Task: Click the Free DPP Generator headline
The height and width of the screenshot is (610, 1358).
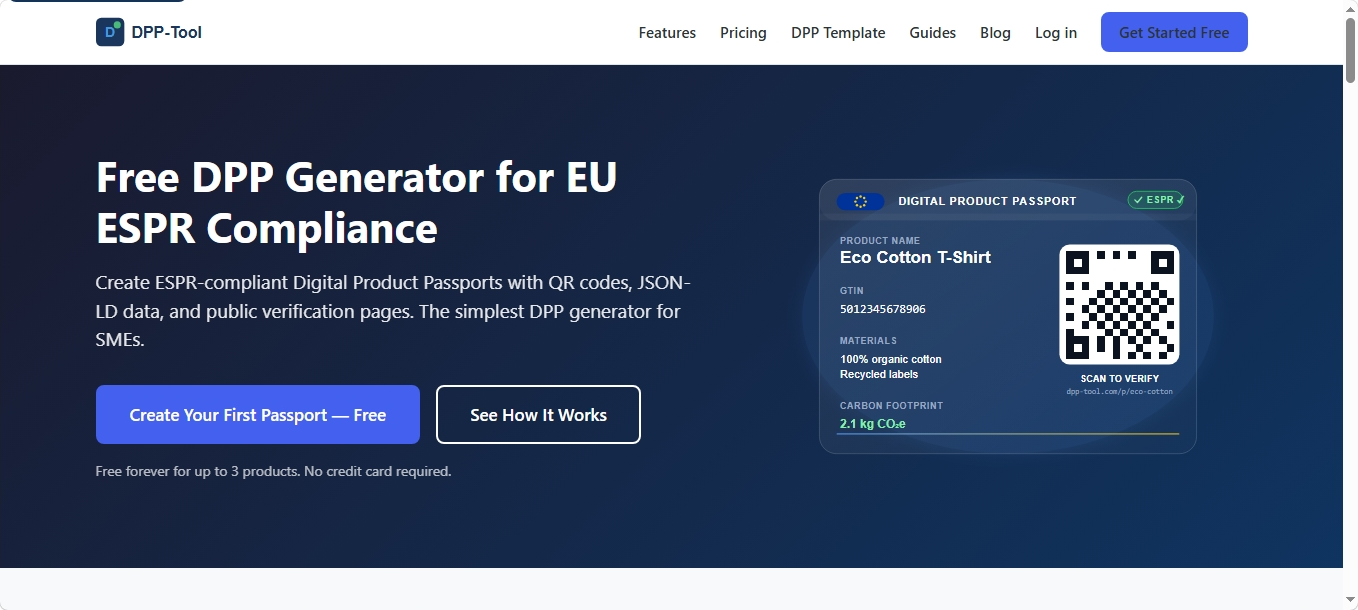Action: tap(357, 203)
